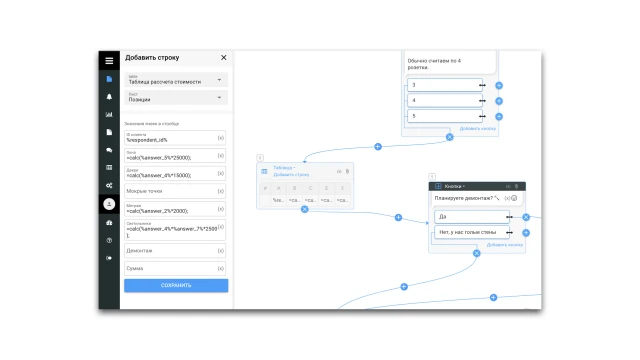Viewport: 640px width, 360px height.
Task: Open the gift icon in sidebar
Action: coord(109,222)
